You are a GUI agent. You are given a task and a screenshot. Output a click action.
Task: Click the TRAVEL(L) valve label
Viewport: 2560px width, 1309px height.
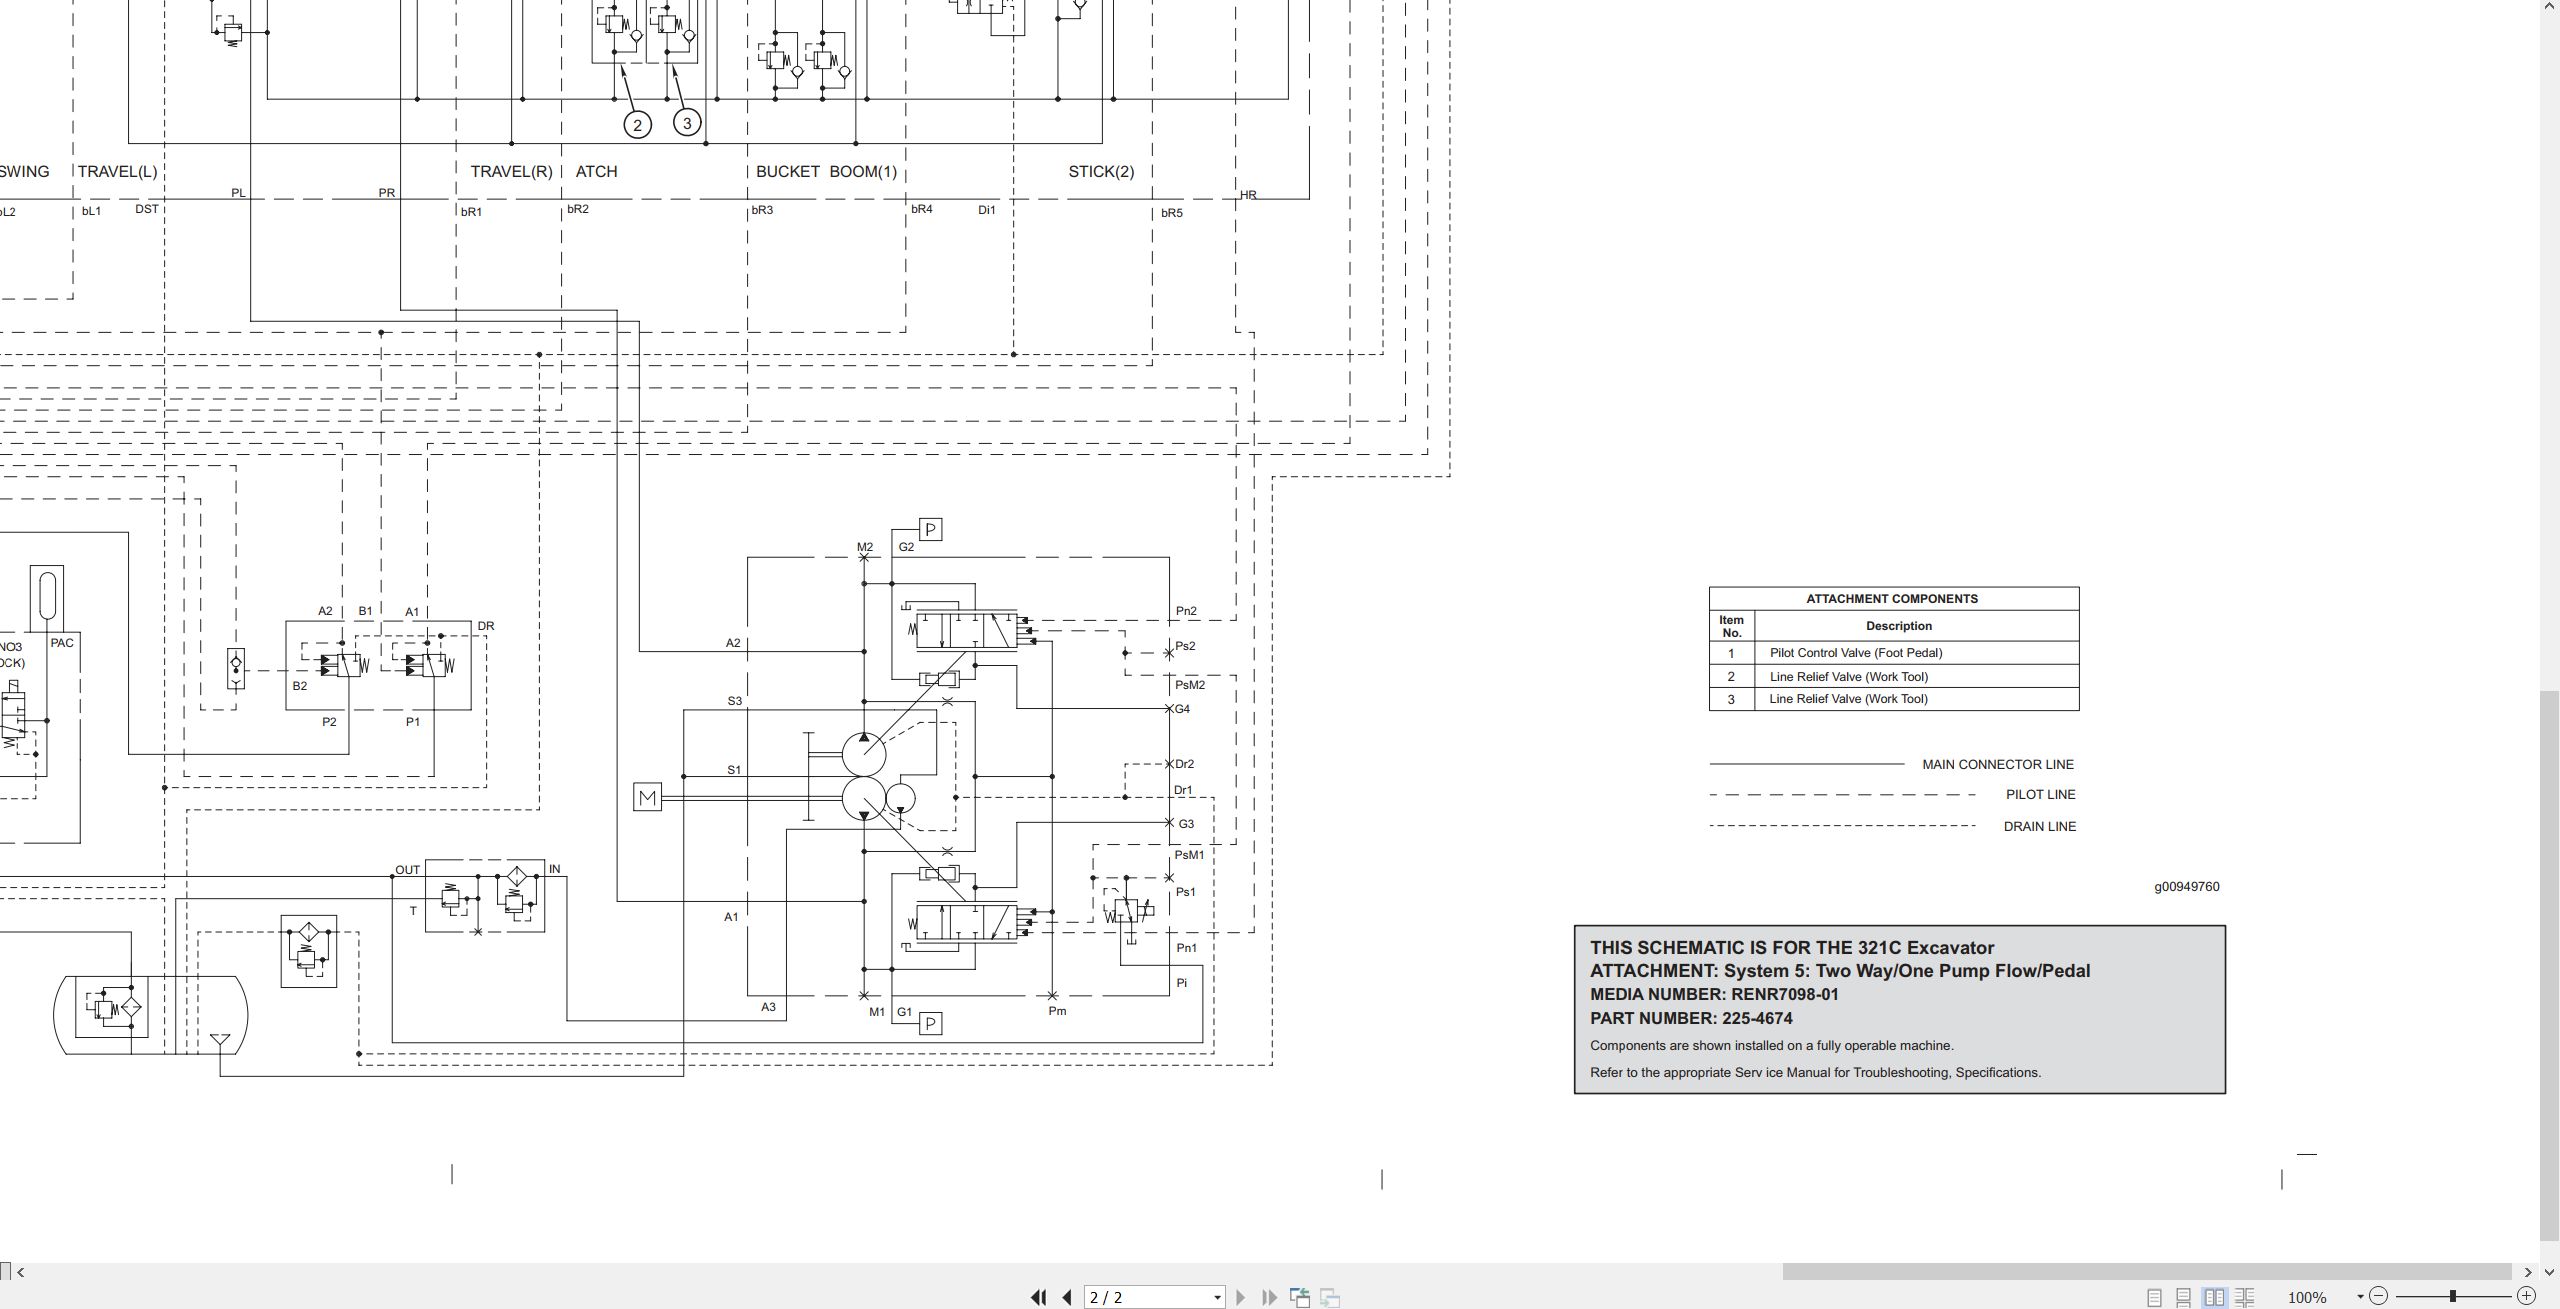tap(117, 172)
